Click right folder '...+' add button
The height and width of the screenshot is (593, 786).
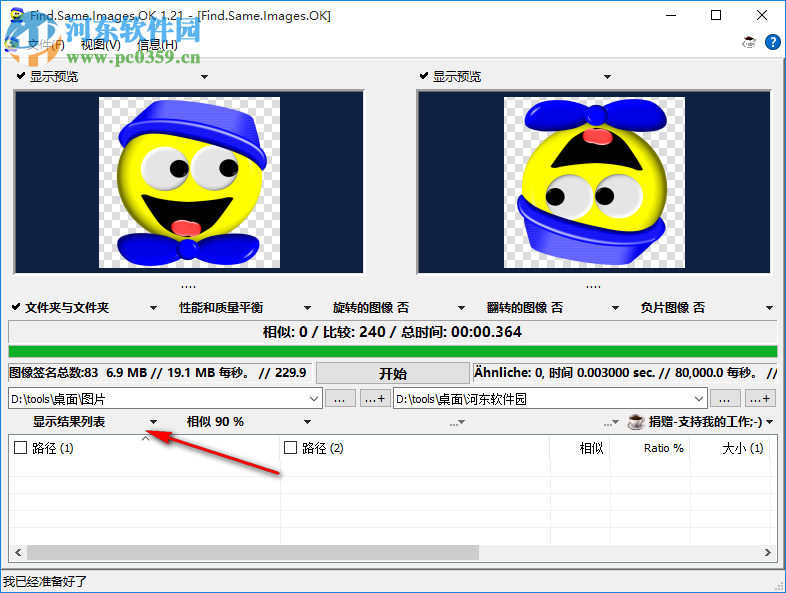[759, 399]
